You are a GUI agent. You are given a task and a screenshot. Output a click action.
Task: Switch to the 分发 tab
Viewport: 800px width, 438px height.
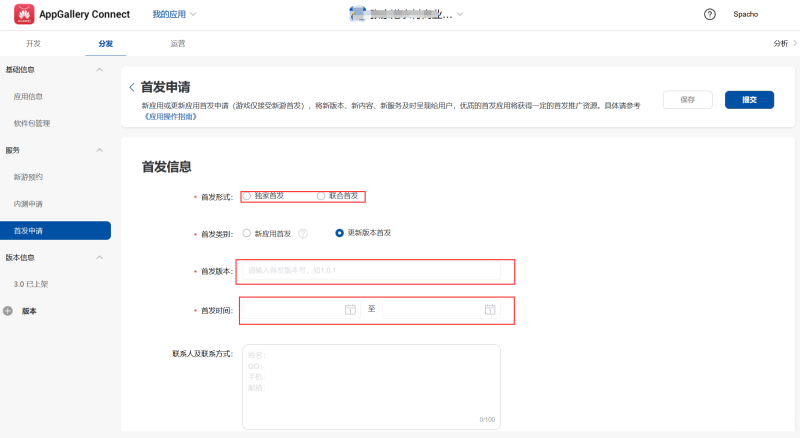[106, 43]
